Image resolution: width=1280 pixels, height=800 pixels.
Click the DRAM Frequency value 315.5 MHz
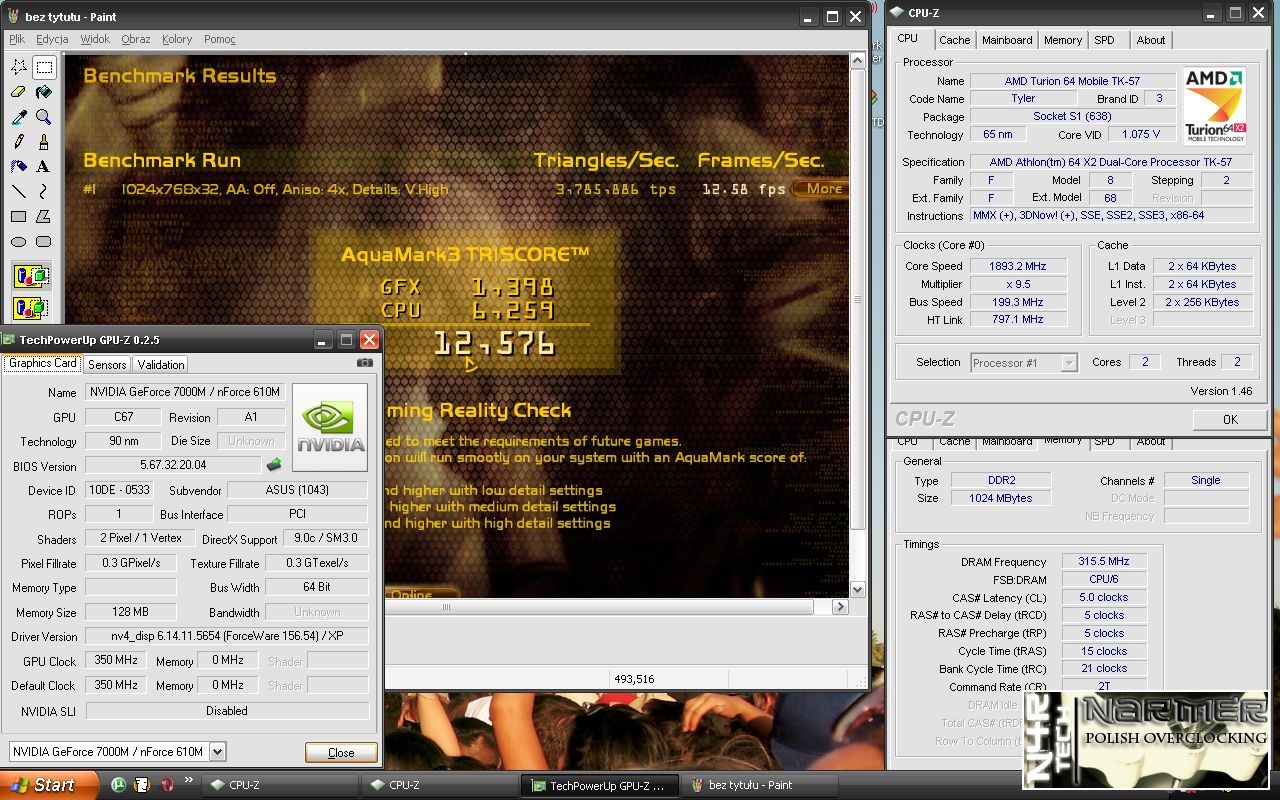(x=1103, y=562)
